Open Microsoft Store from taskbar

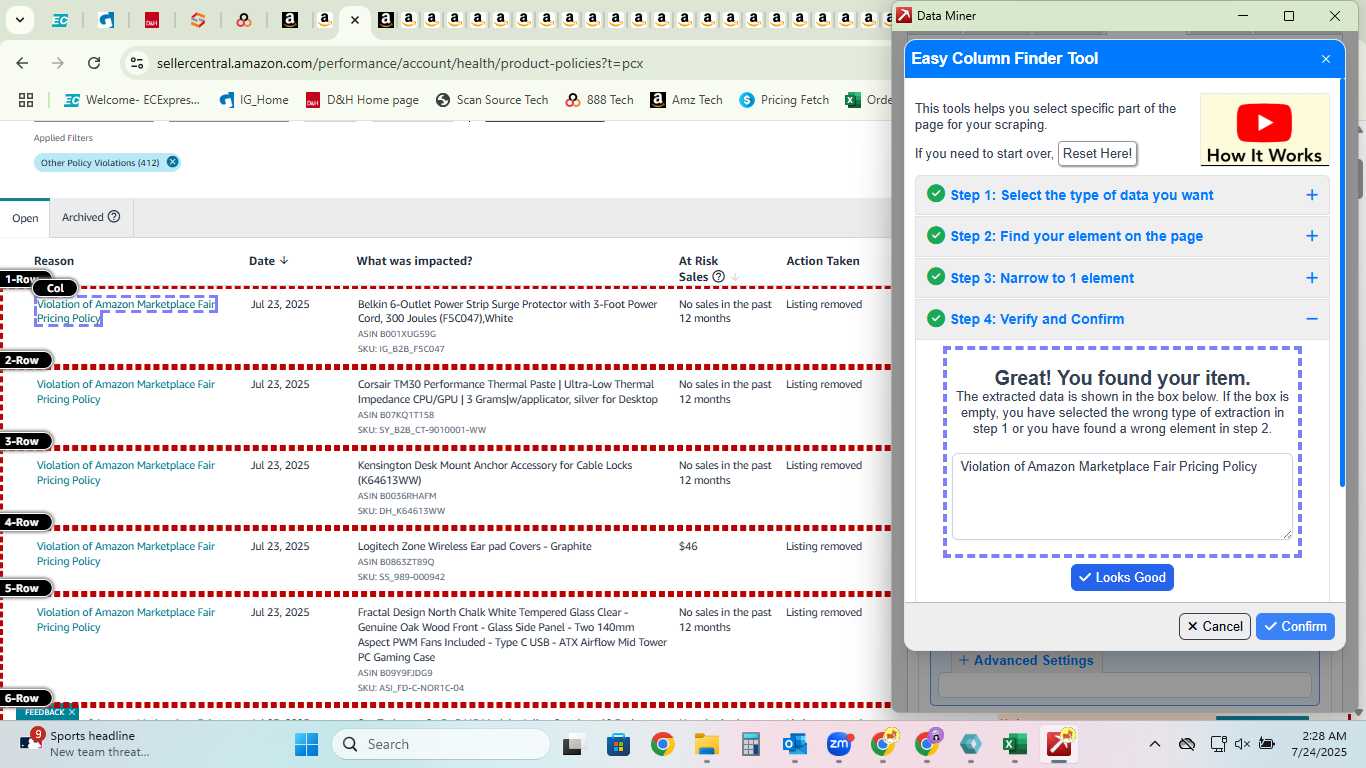tap(618, 744)
